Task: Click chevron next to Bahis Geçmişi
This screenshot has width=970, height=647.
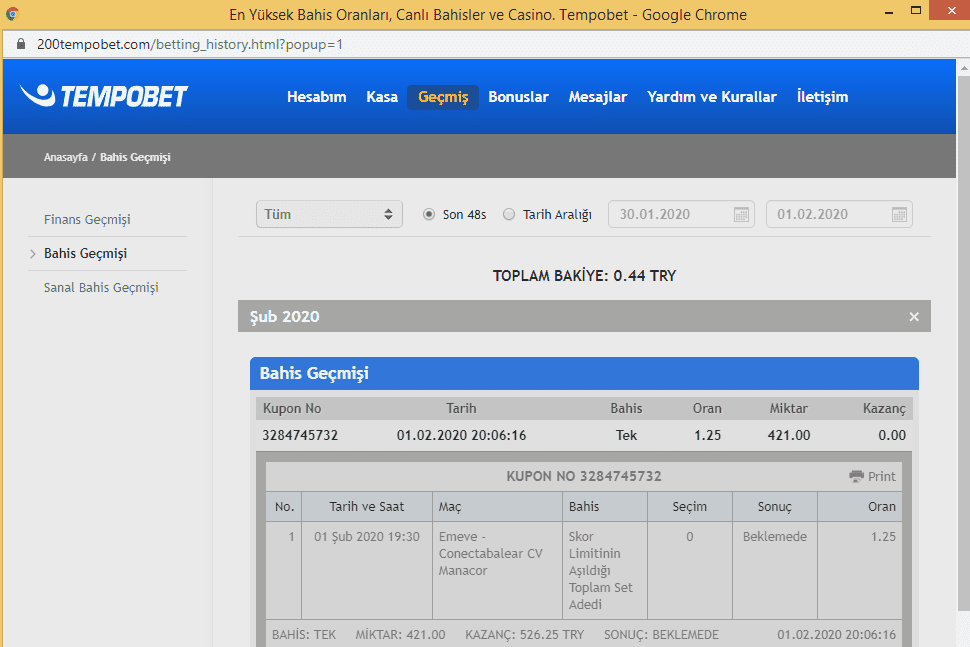Action: (x=33, y=254)
